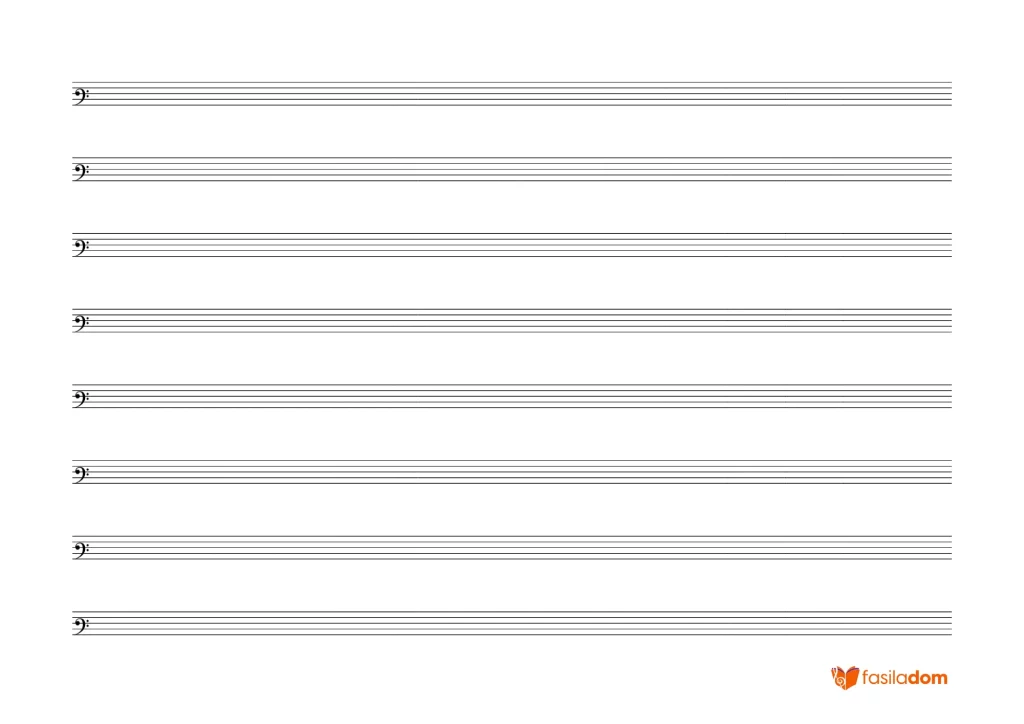The height and width of the screenshot is (724, 1024).
Task: Click the middle of the third staff lines
Action: [512, 245]
